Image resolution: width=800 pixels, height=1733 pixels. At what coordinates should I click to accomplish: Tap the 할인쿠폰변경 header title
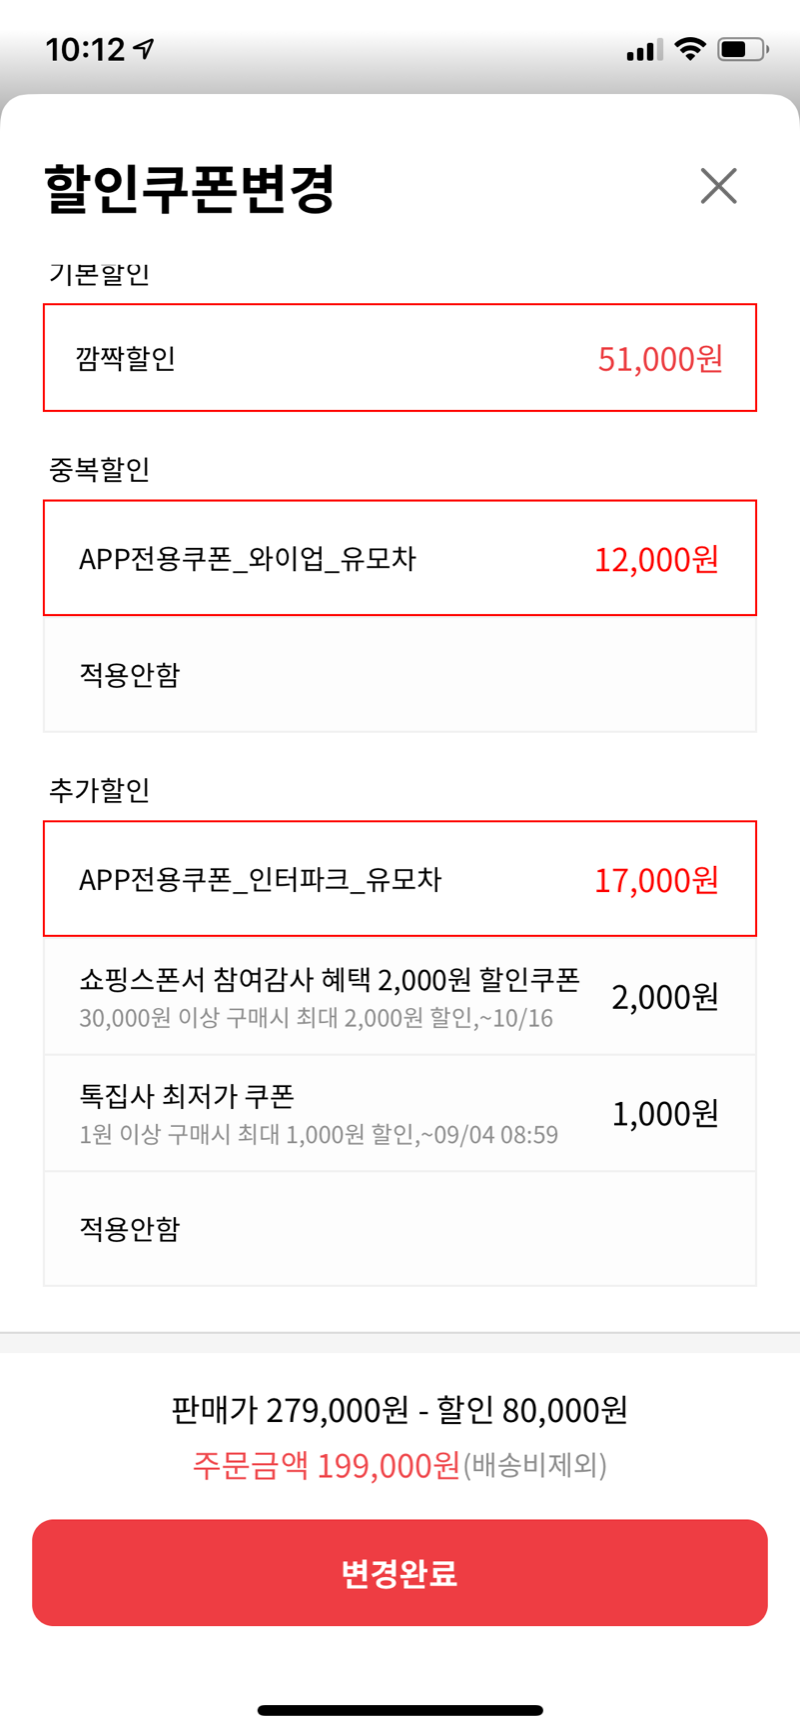(189, 188)
